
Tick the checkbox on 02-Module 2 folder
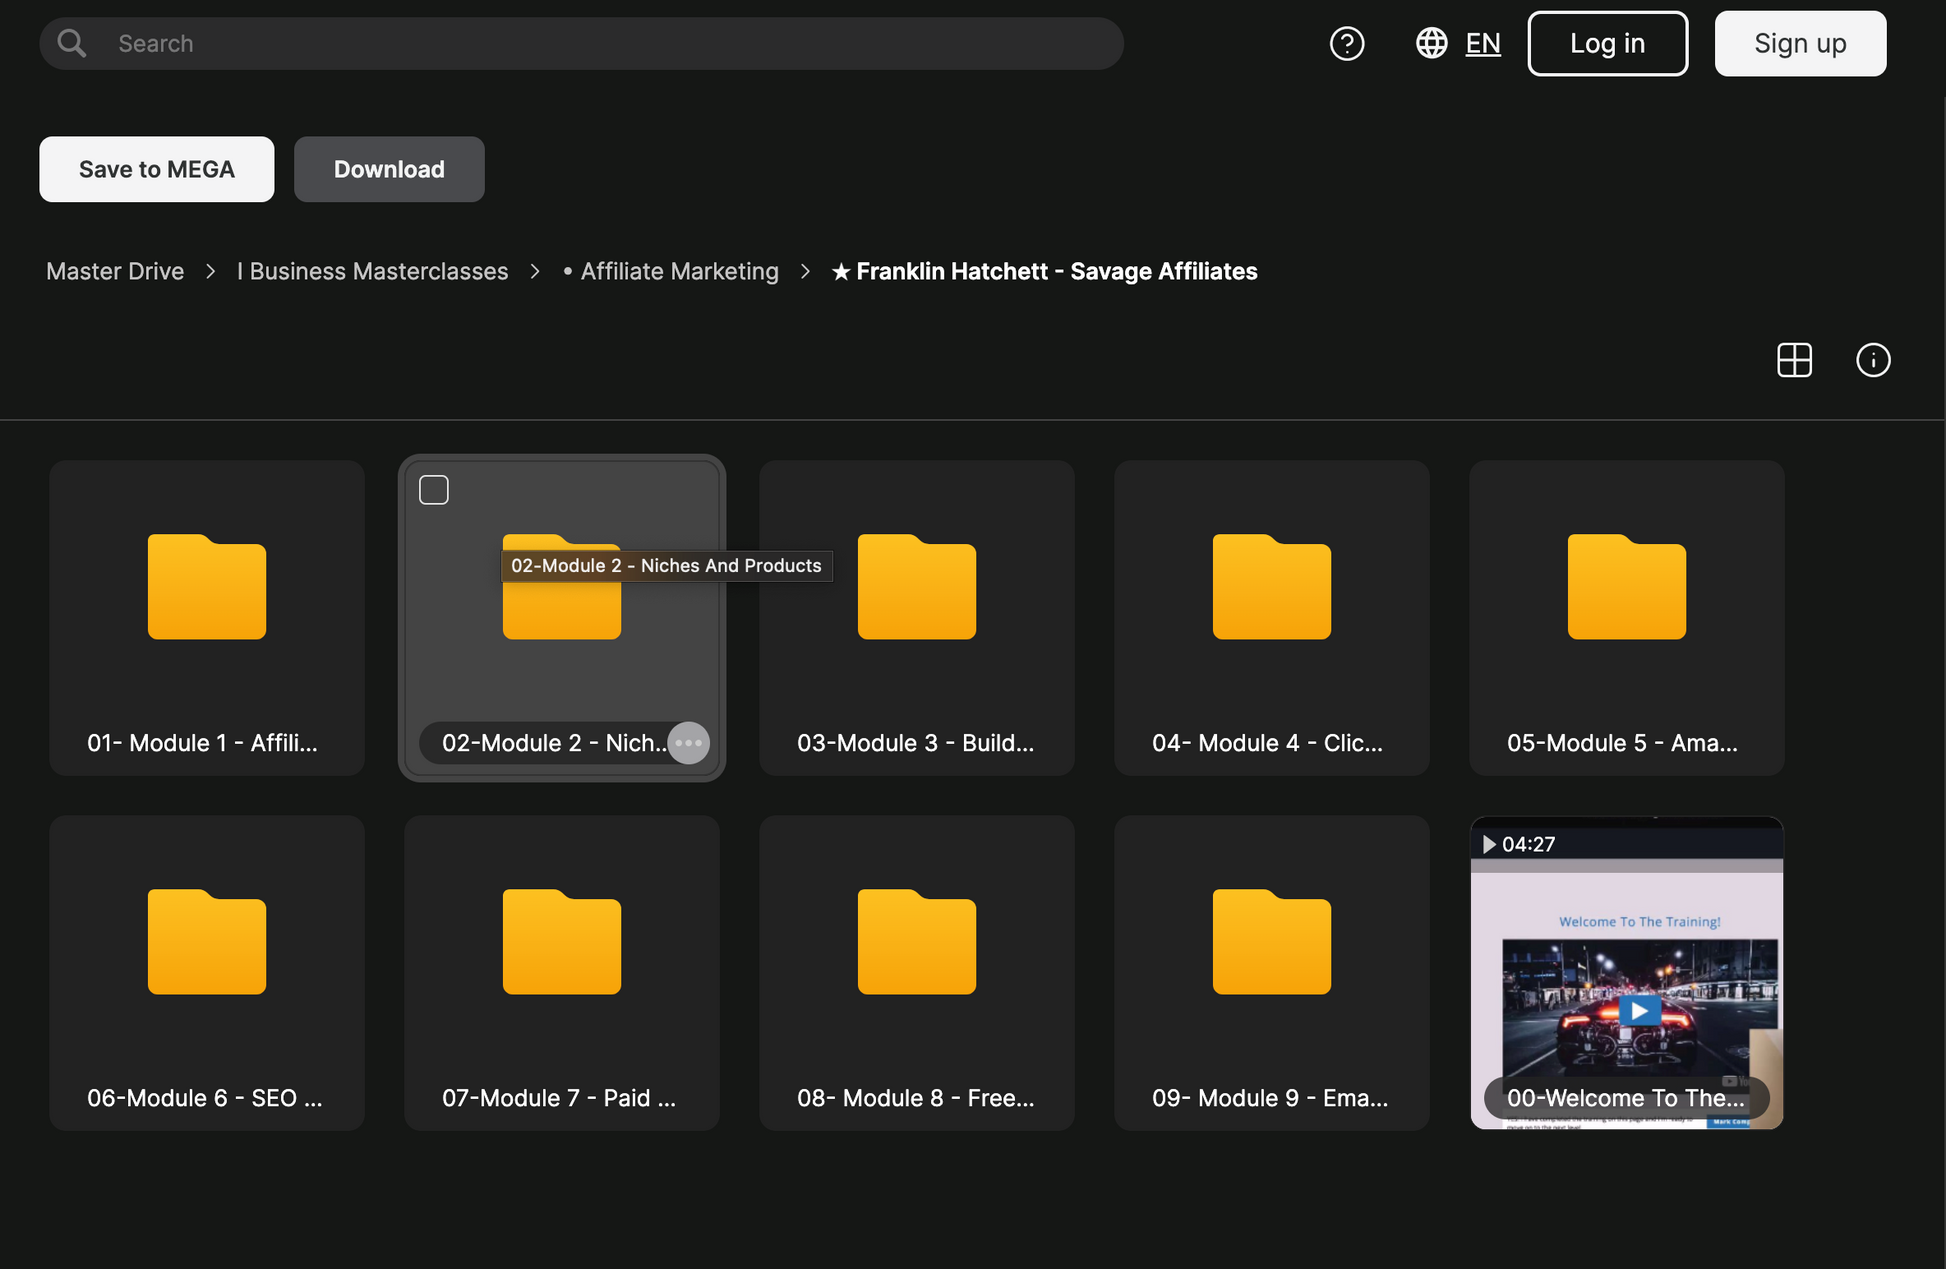(434, 490)
